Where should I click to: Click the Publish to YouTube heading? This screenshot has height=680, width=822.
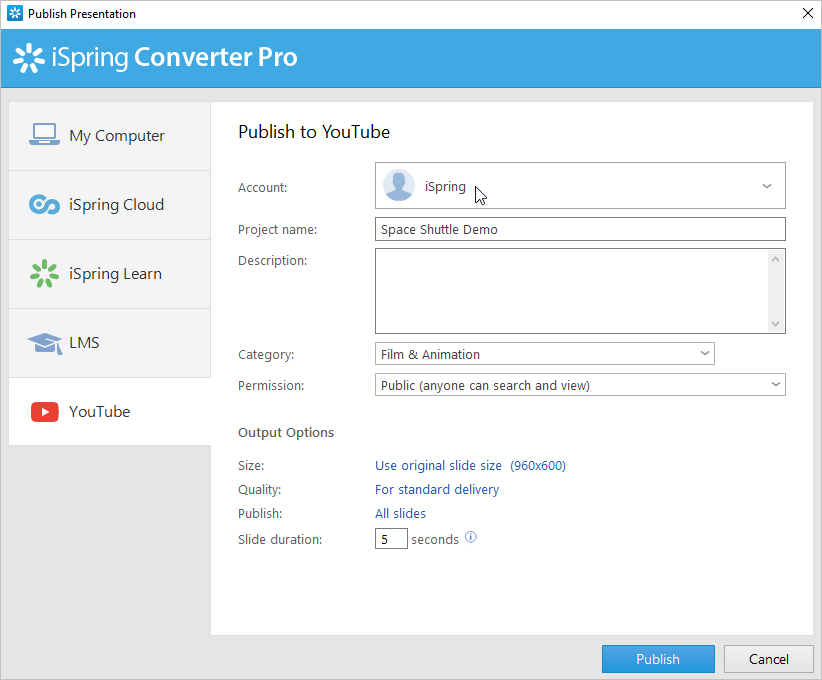pyautogui.click(x=314, y=132)
